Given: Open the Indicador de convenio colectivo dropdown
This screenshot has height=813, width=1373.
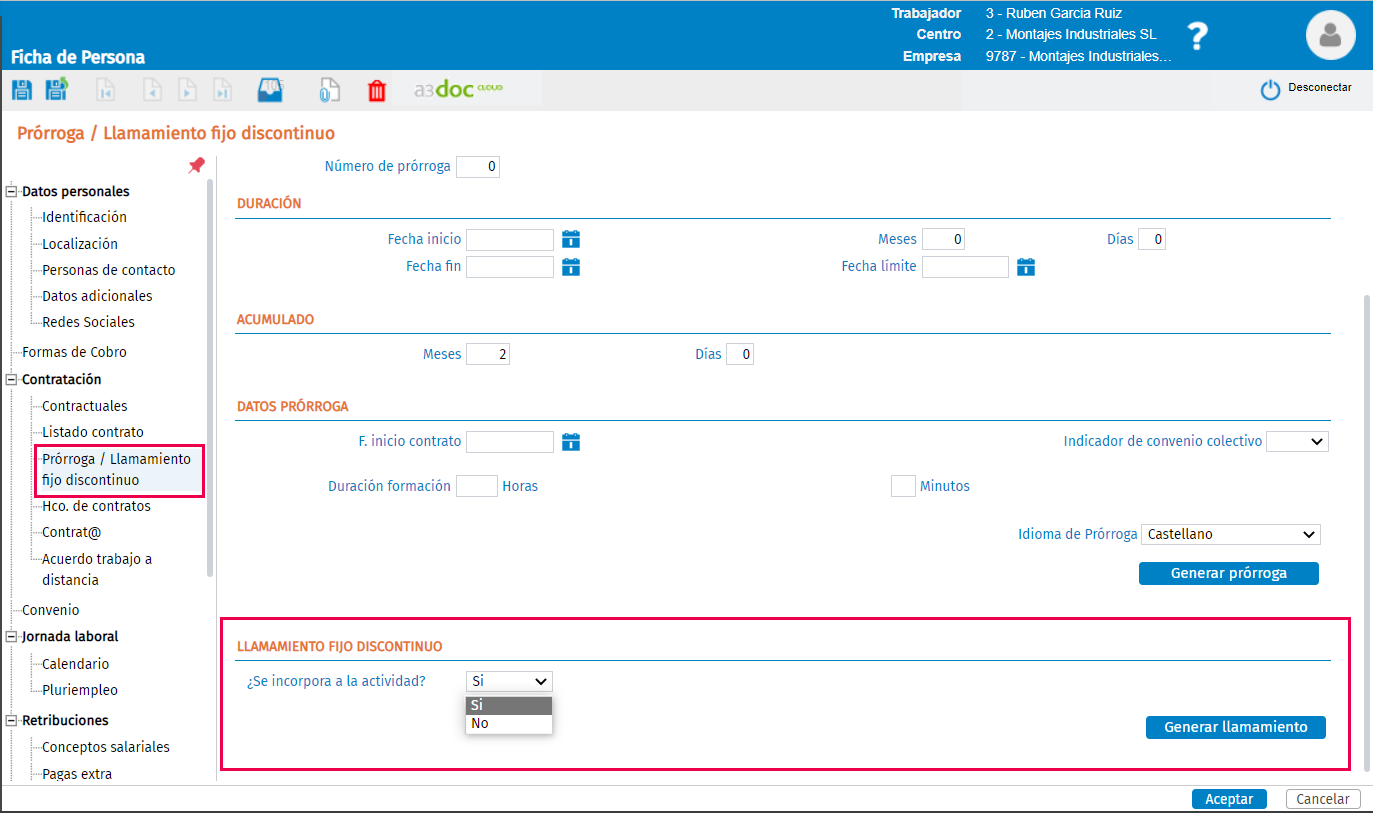Looking at the screenshot, I should point(1297,441).
